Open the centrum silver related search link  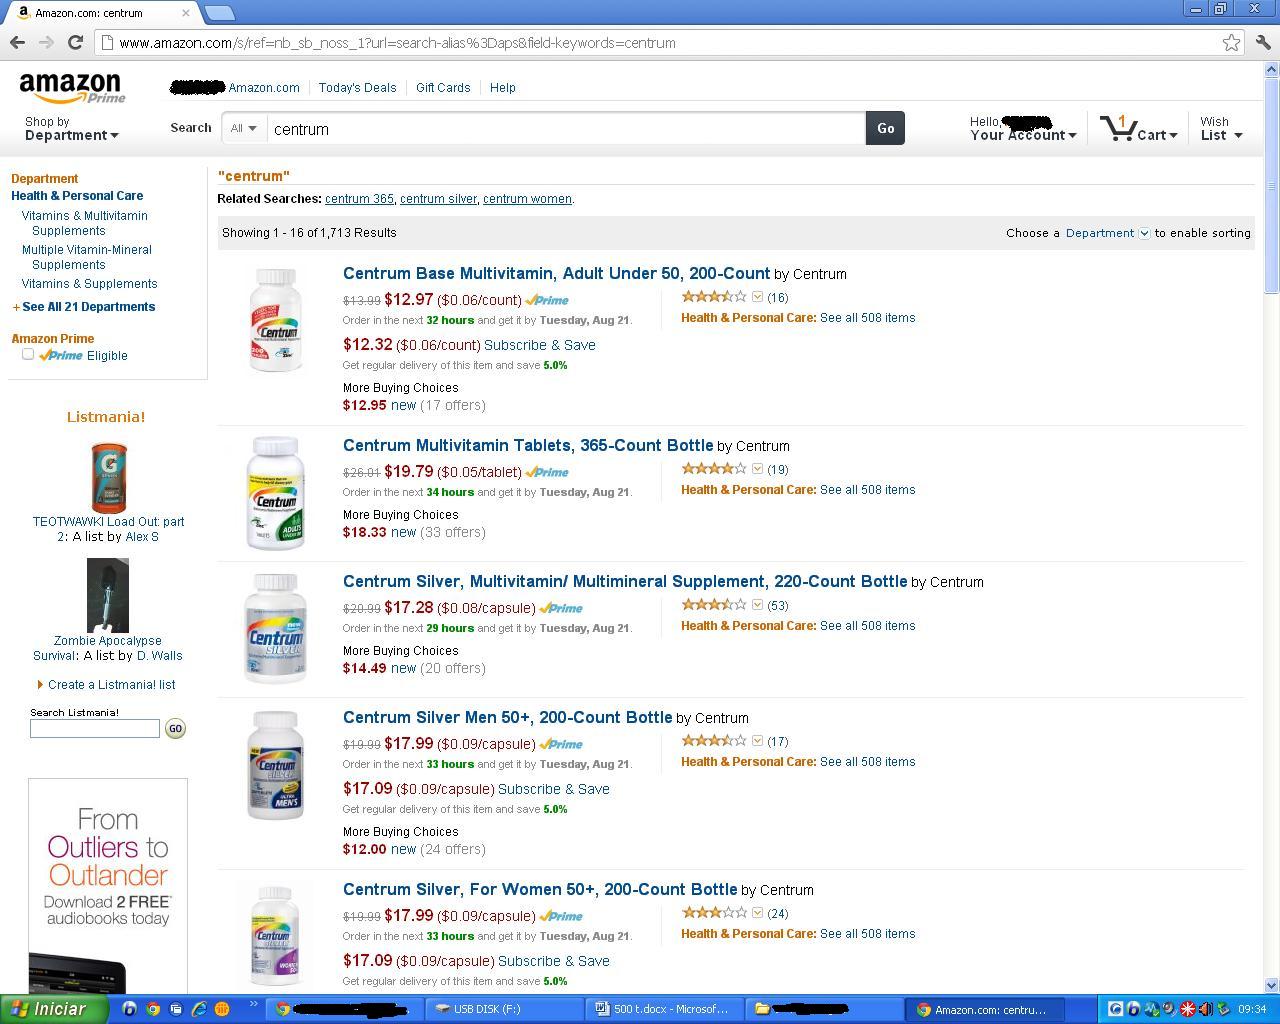tap(438, 199)
